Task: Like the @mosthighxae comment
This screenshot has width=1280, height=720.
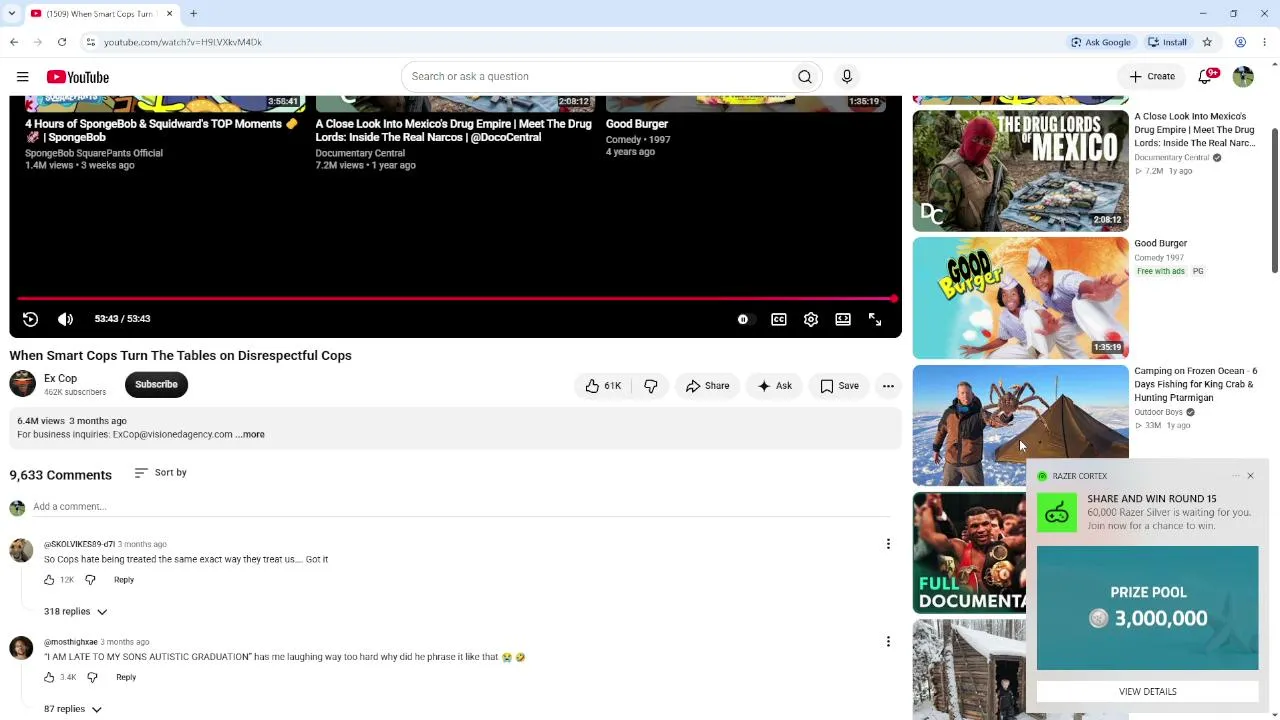Action: (49, 677)
